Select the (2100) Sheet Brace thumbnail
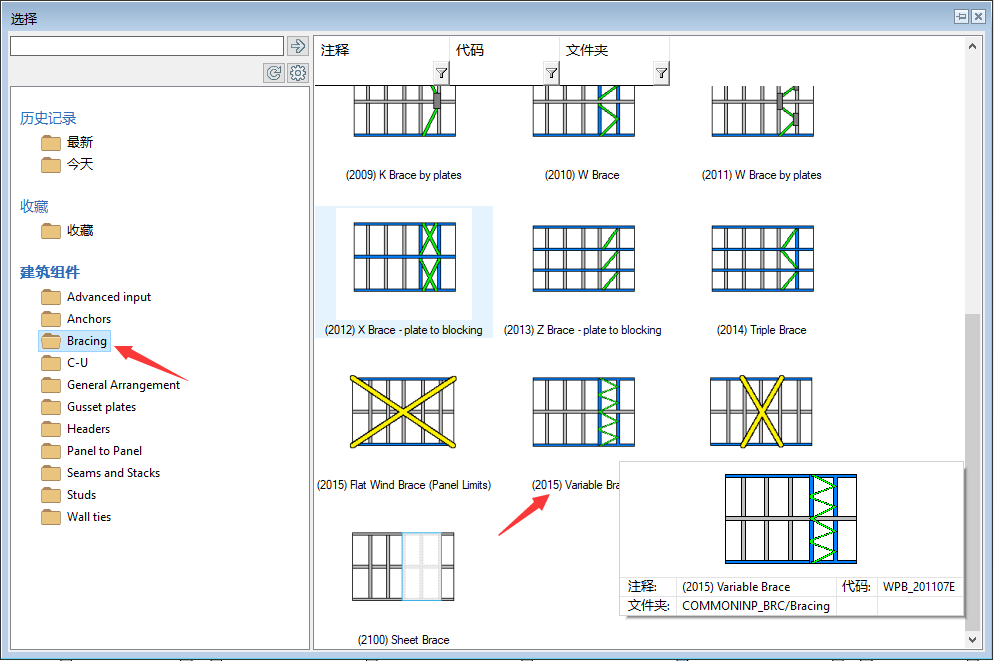 point(403,567)
